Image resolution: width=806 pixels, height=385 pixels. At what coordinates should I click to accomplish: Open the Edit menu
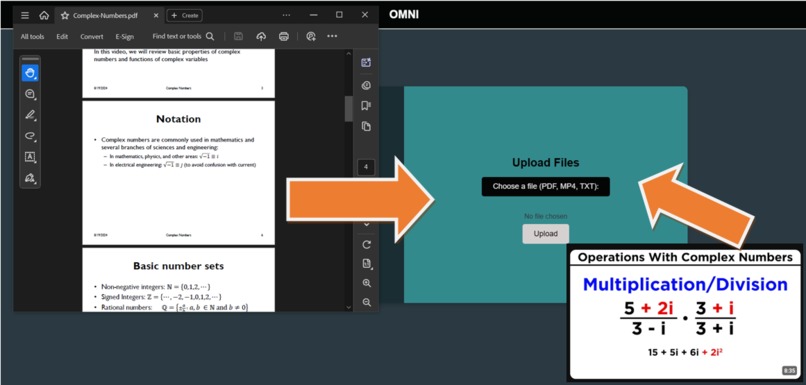click(x=62, y=36)
